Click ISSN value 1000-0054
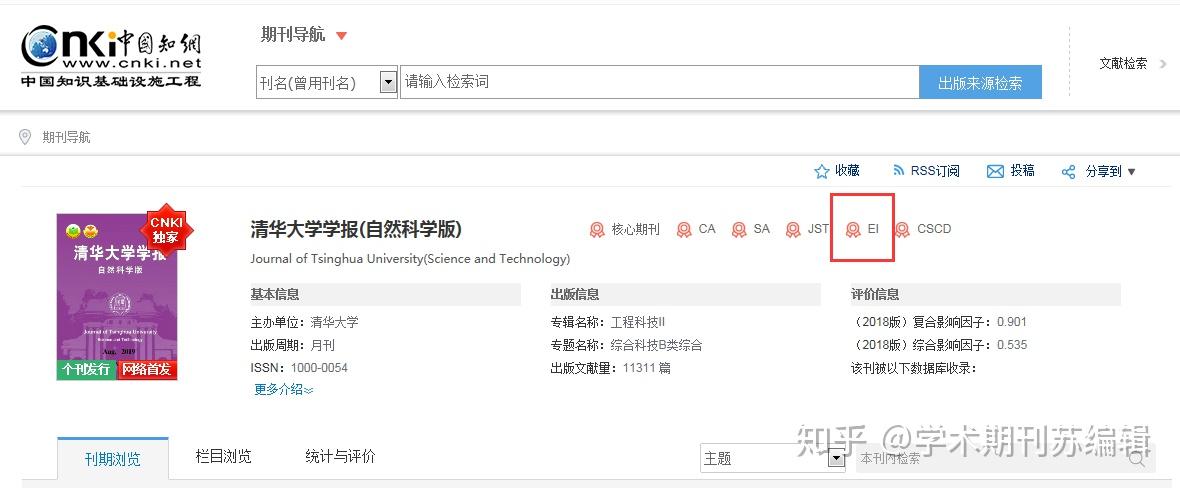 click(x=319, y=368)
